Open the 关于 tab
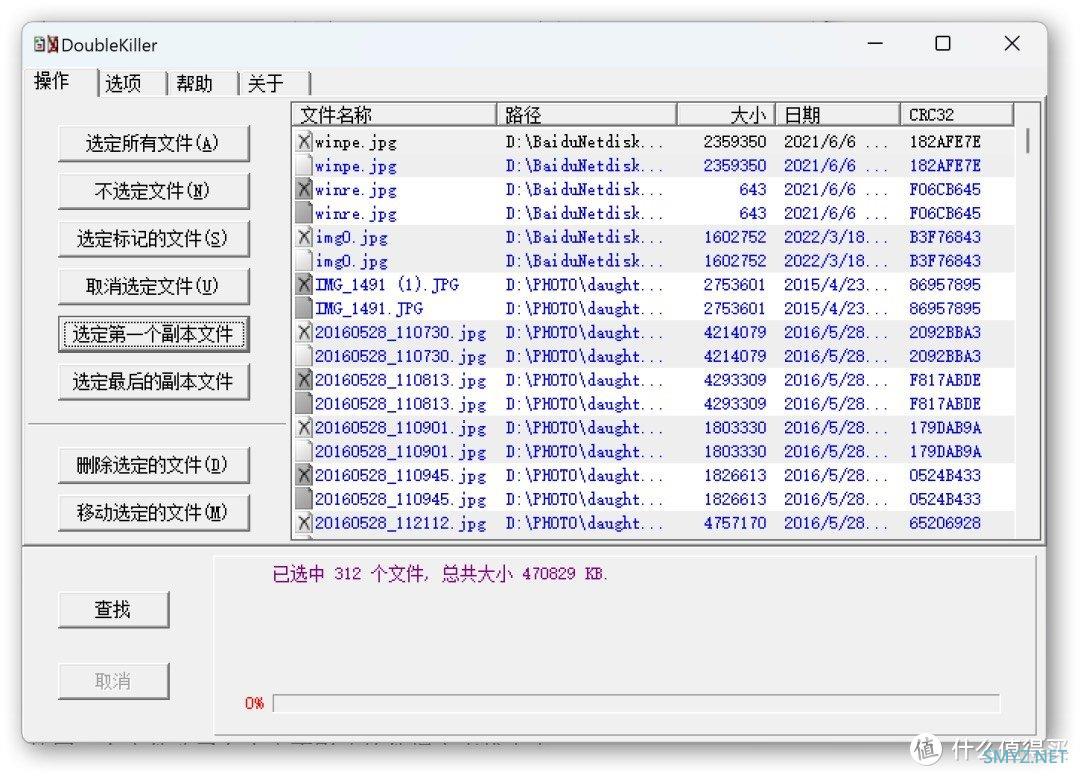Image resolution: width=1080 pixels, height=776 pixels. point(266,83)
